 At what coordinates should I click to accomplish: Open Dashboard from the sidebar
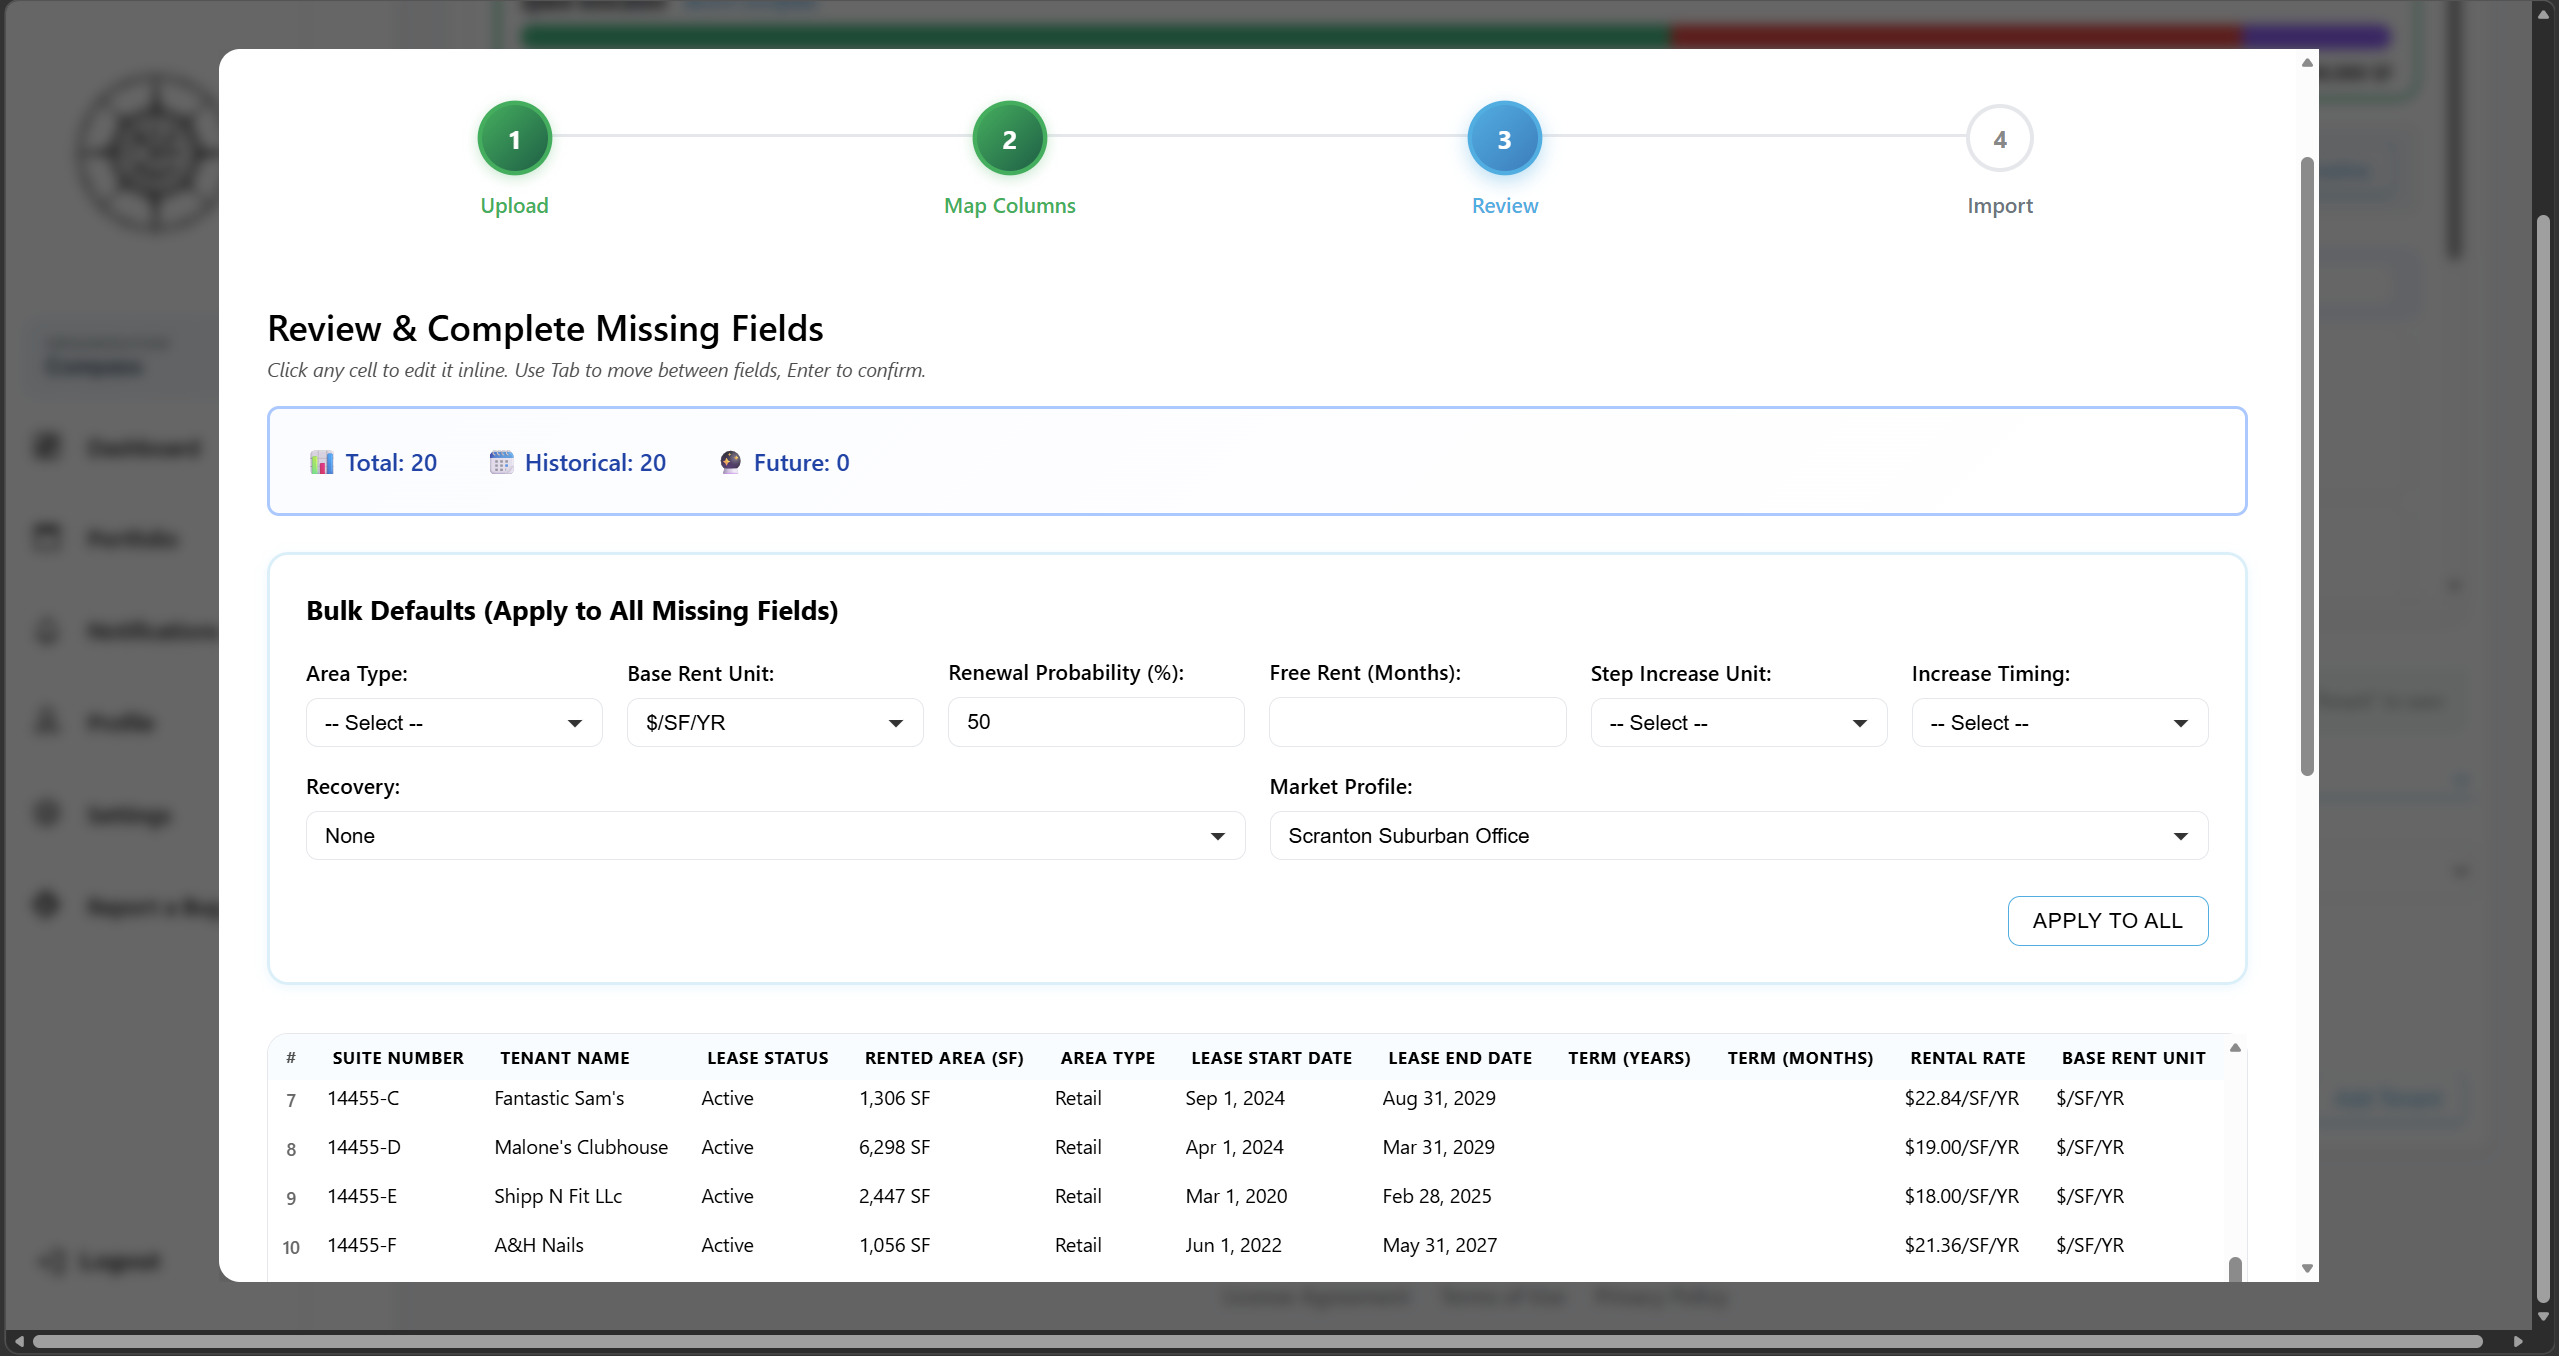pyautogui.click(x=47, y=446)
